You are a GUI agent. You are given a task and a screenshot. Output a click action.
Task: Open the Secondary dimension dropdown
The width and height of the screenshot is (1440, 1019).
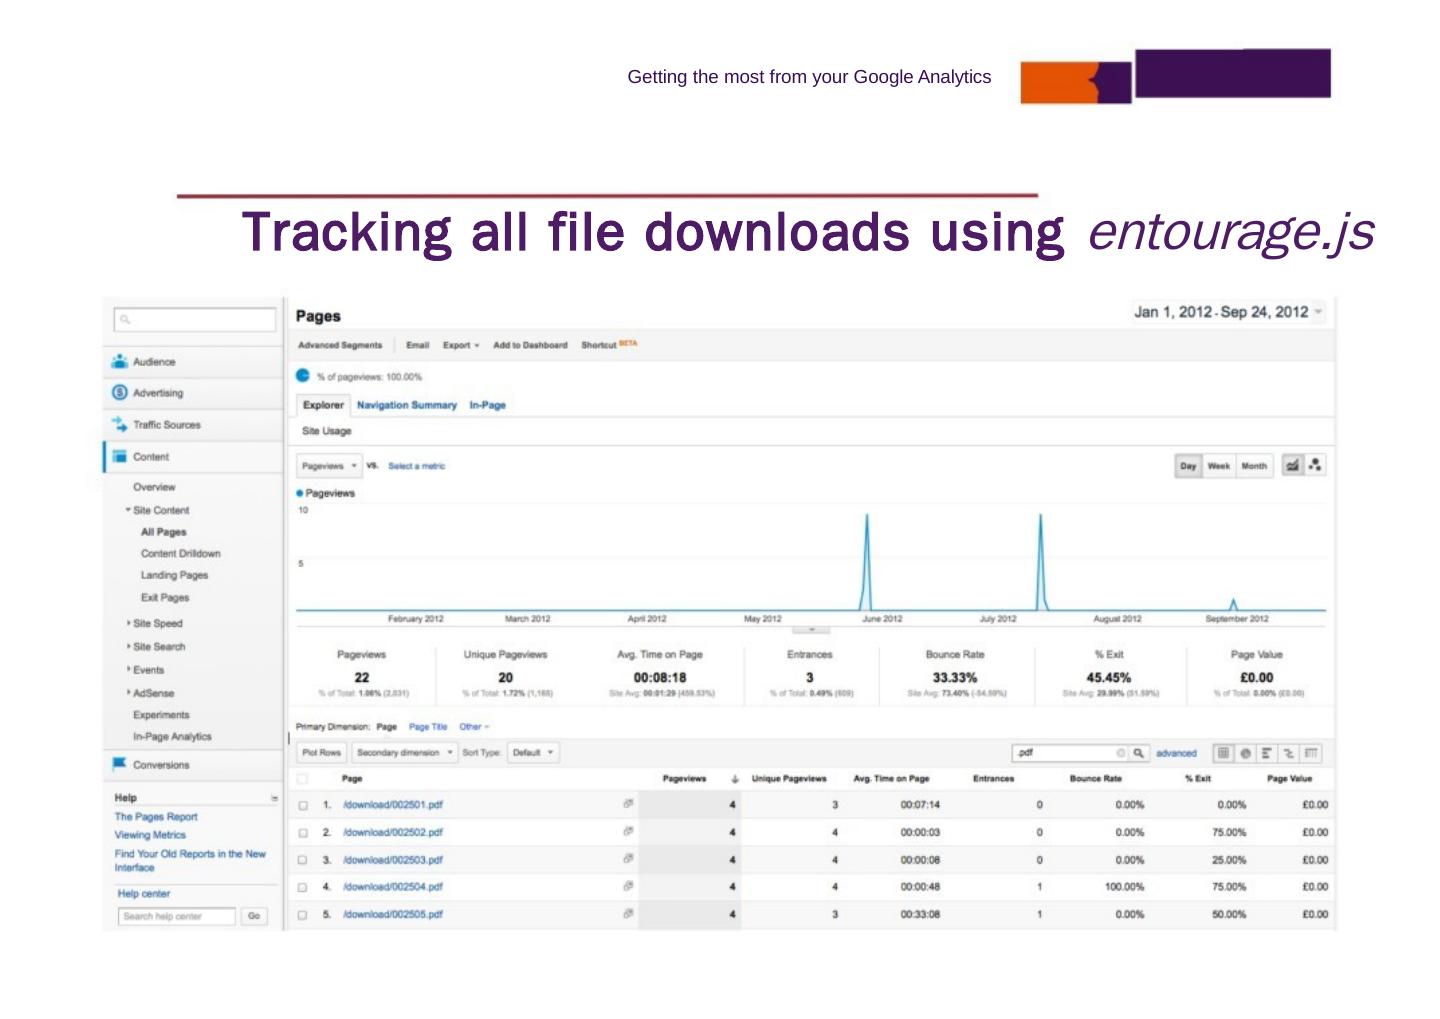click(405, 753)
